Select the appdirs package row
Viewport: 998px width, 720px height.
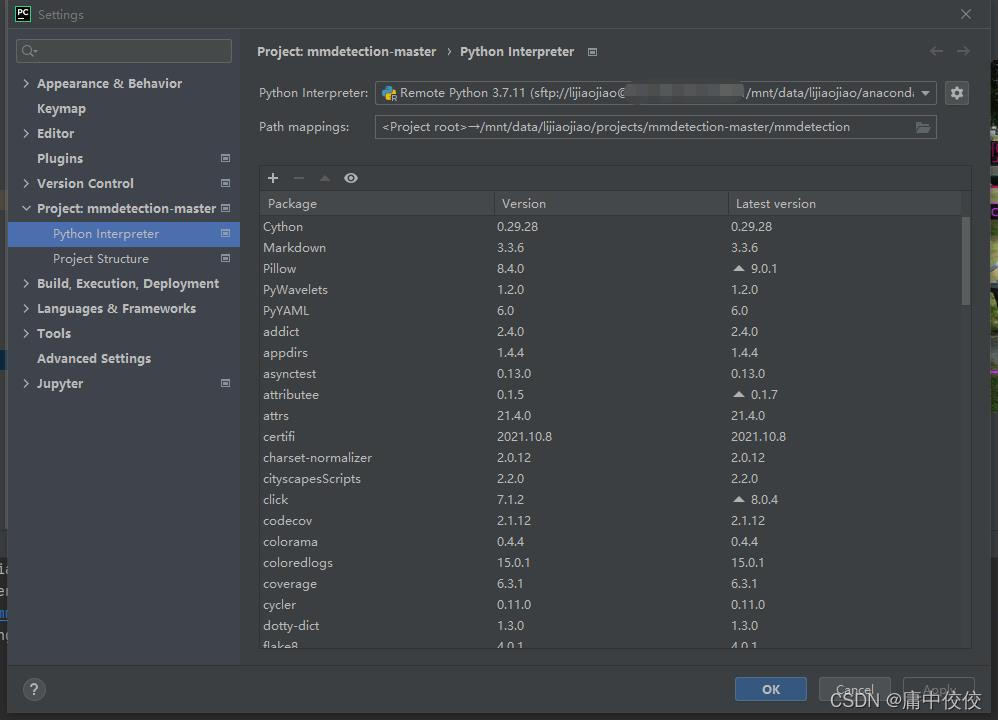tap(611, 353)
